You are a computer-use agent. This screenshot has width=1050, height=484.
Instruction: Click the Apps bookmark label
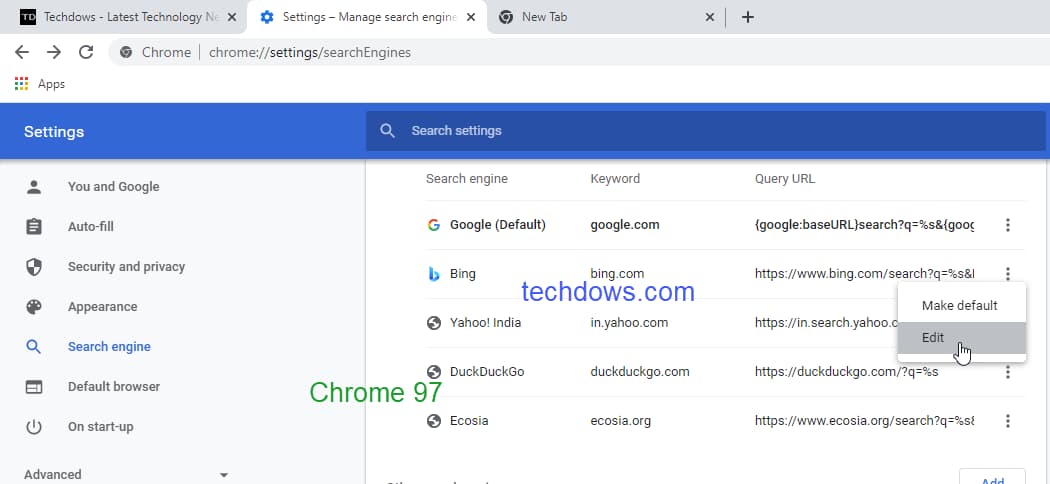(x=52, y=84)
